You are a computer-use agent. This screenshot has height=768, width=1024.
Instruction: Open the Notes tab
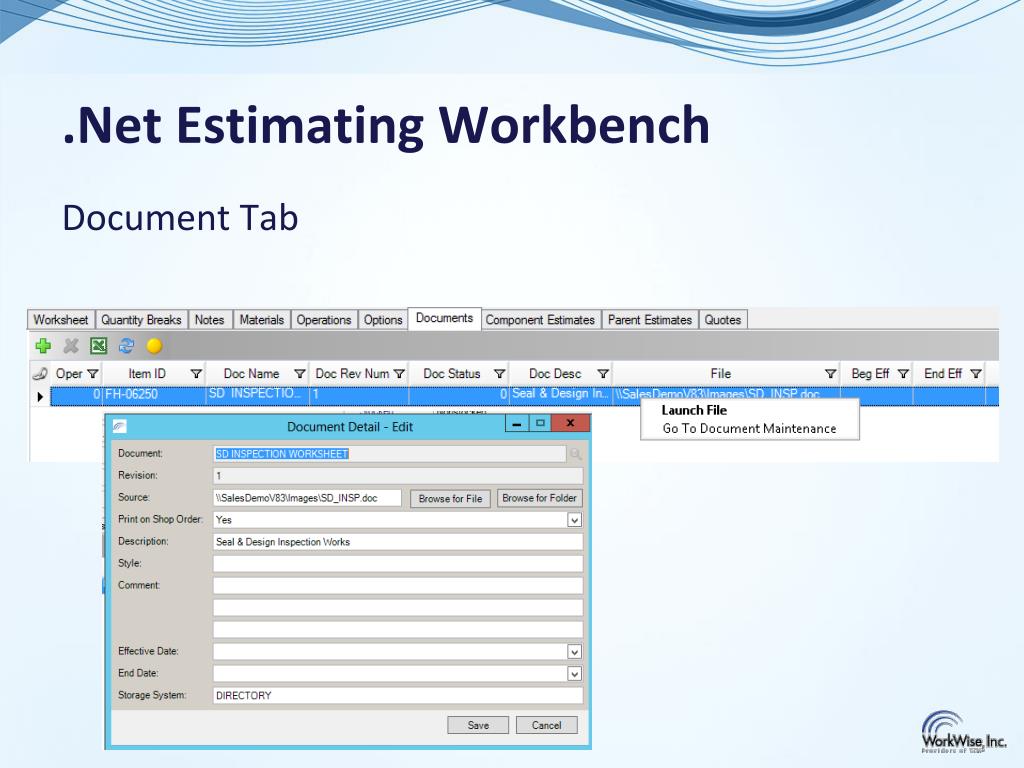click(210, 320)
